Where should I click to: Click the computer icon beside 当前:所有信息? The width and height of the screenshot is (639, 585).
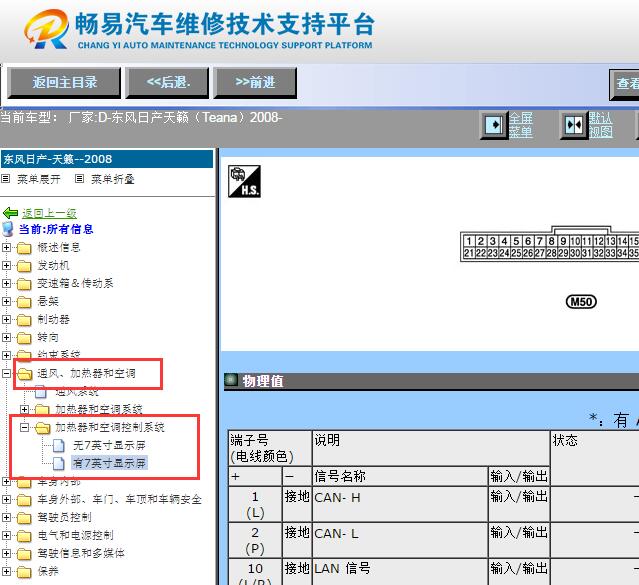coord(8,229)
